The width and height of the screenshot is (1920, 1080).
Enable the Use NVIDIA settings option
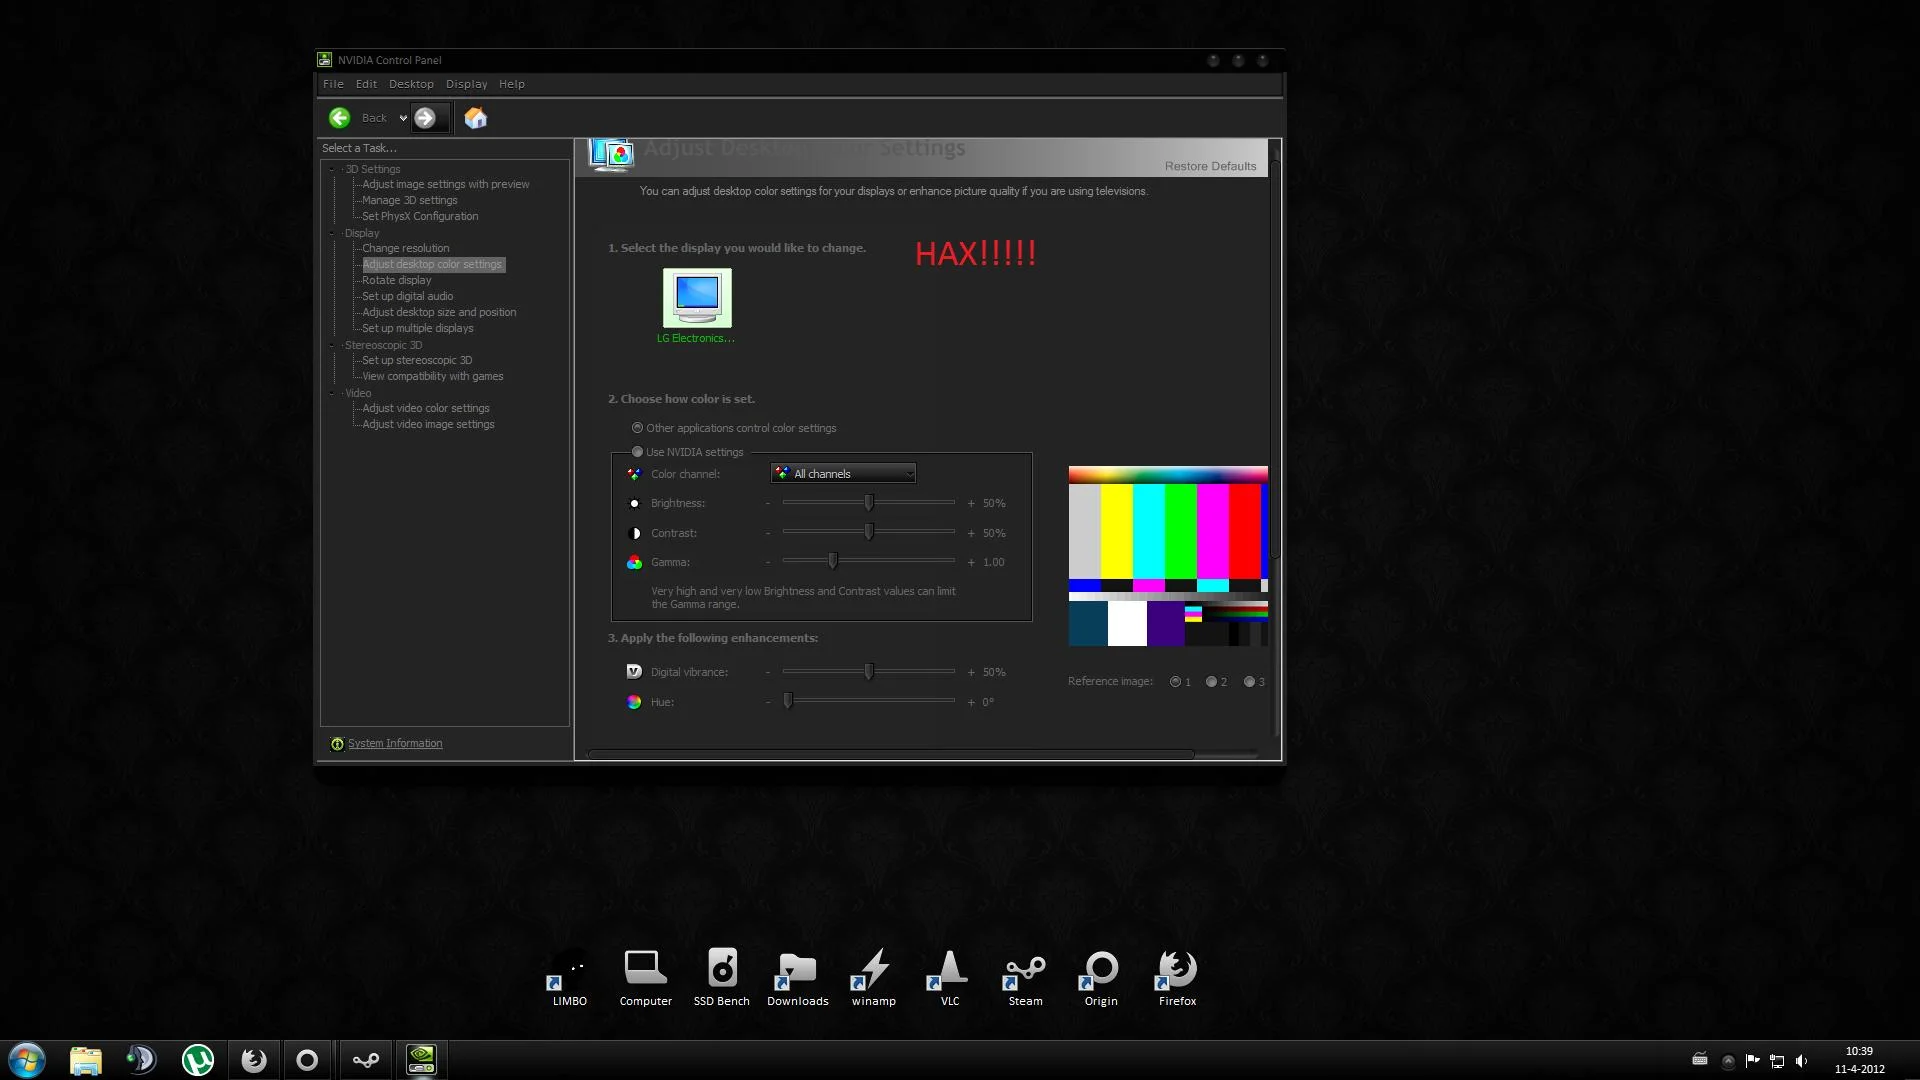(637, 452)
